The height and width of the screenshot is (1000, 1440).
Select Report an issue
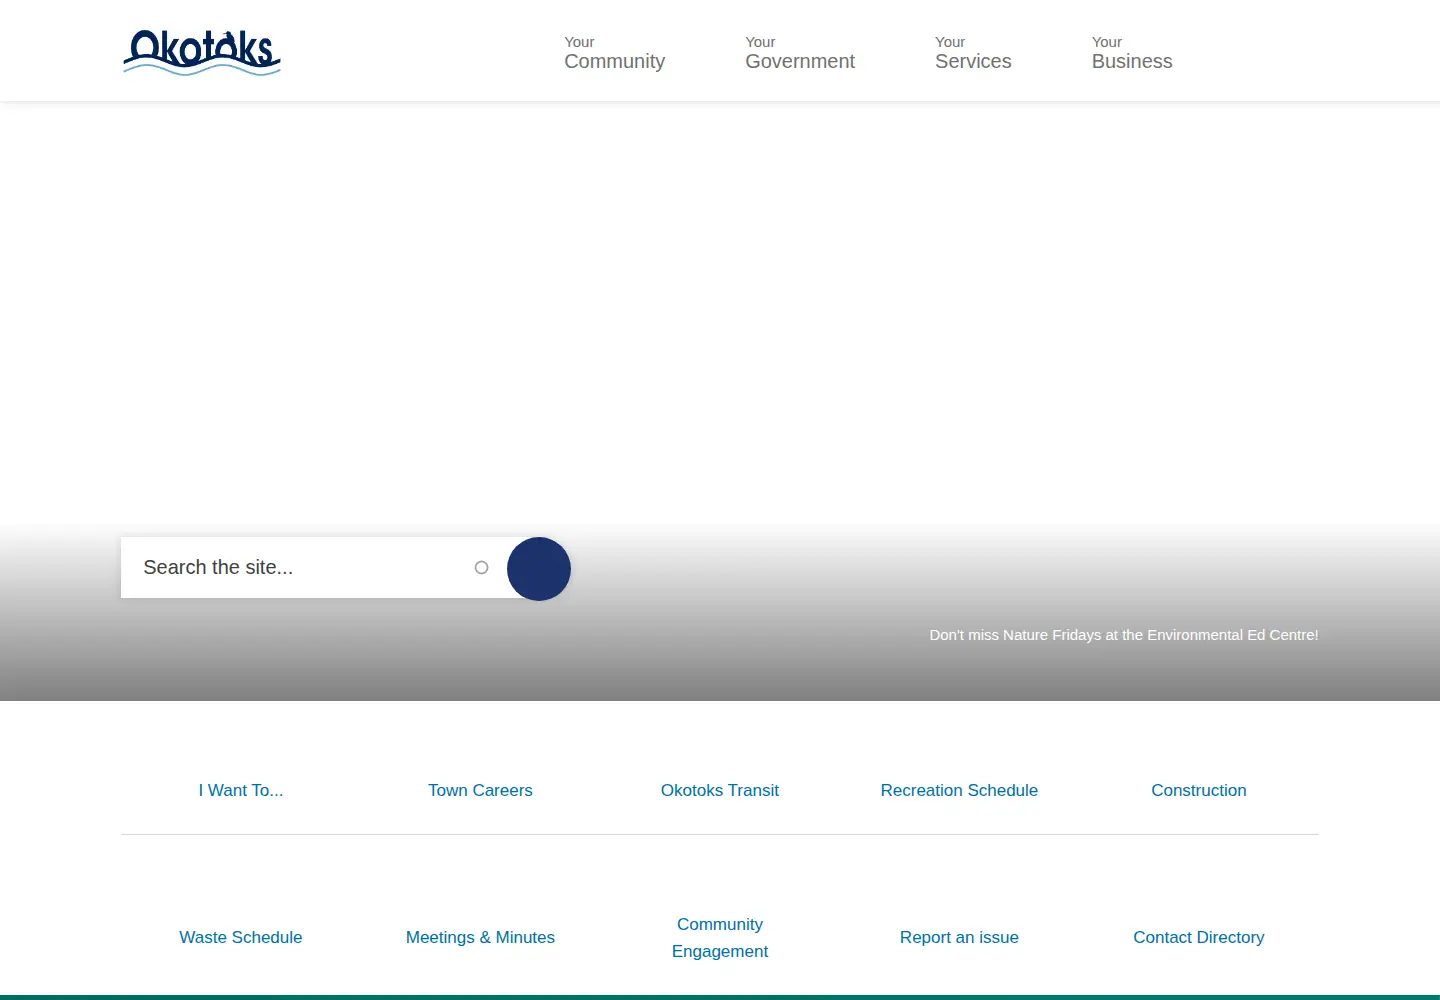pos(959,937)
